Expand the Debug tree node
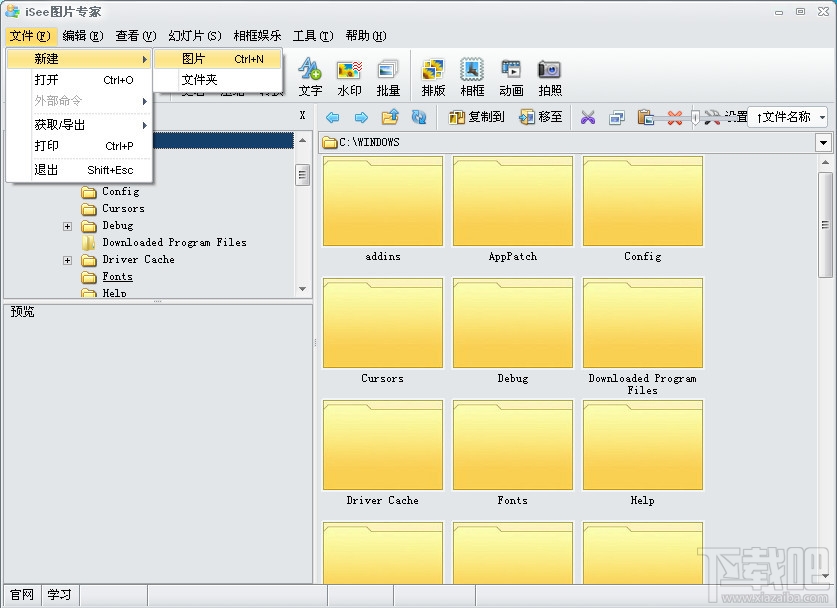The image size is (837, 608). point(66,225)
